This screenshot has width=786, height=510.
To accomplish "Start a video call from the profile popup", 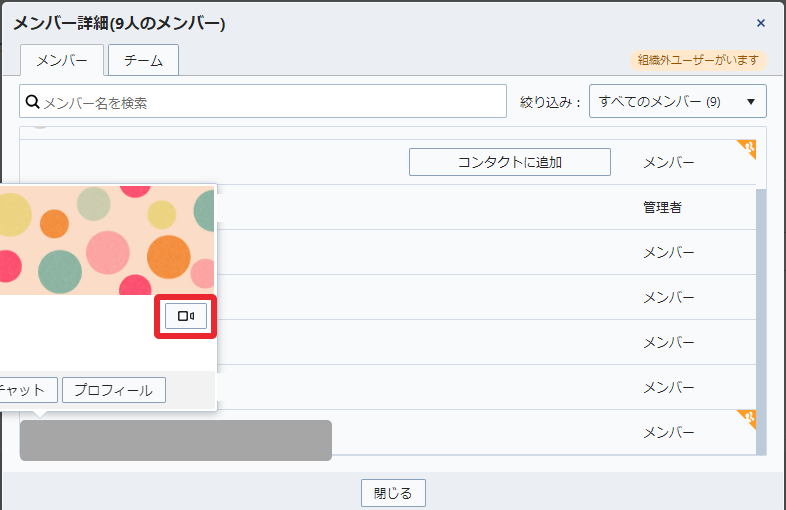I will click(x=186, y=316).
